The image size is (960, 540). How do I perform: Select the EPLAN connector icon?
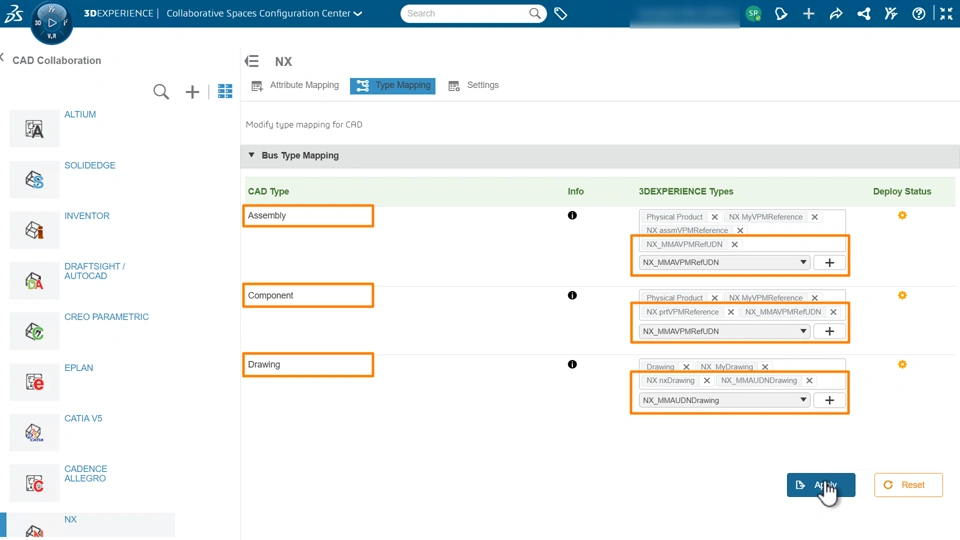pyautogui.click(x=34, y=382)
